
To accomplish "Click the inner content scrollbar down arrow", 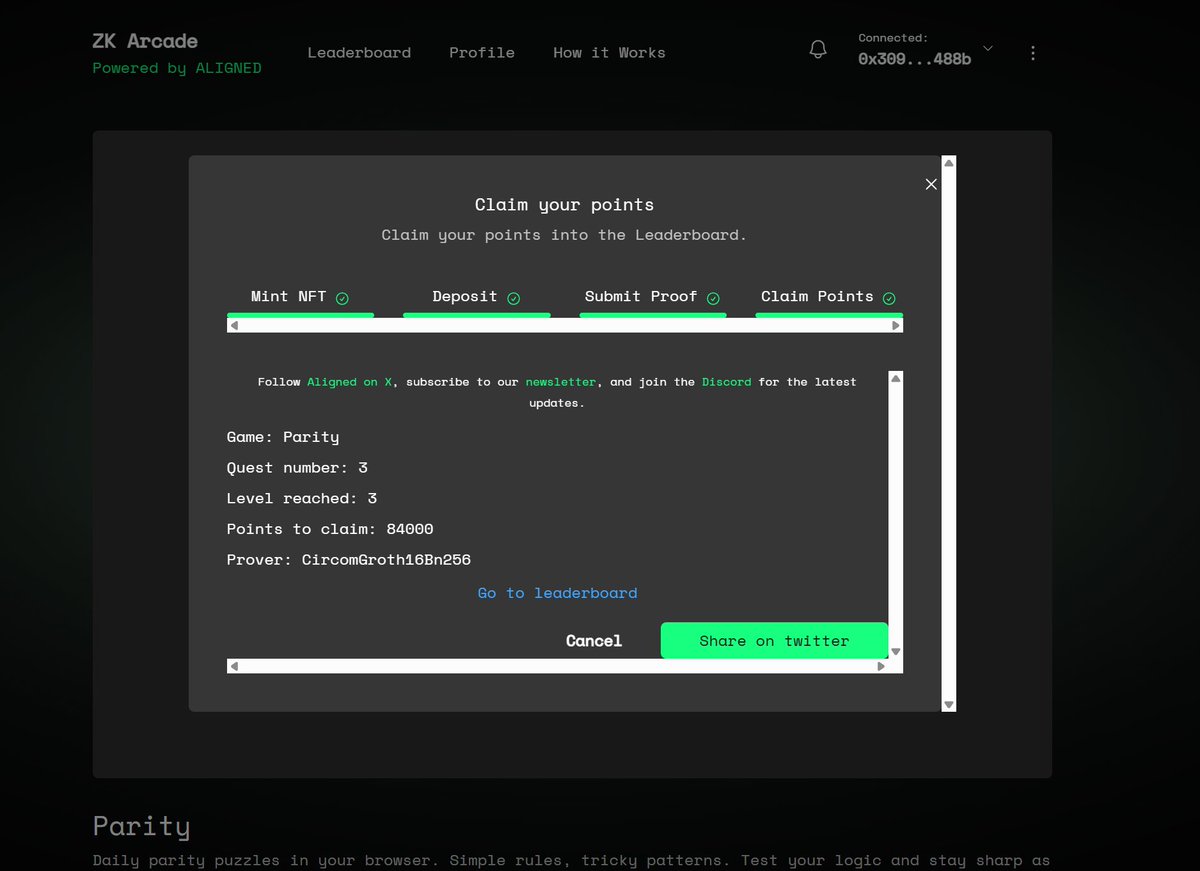I will (x=896, y=651).
